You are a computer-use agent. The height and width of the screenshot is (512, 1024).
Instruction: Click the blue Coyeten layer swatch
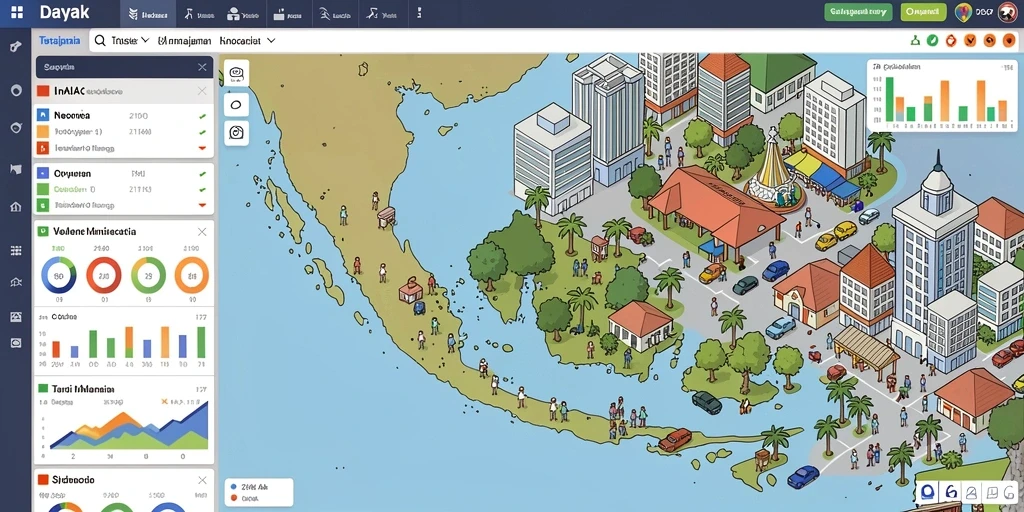coord(42,174)
